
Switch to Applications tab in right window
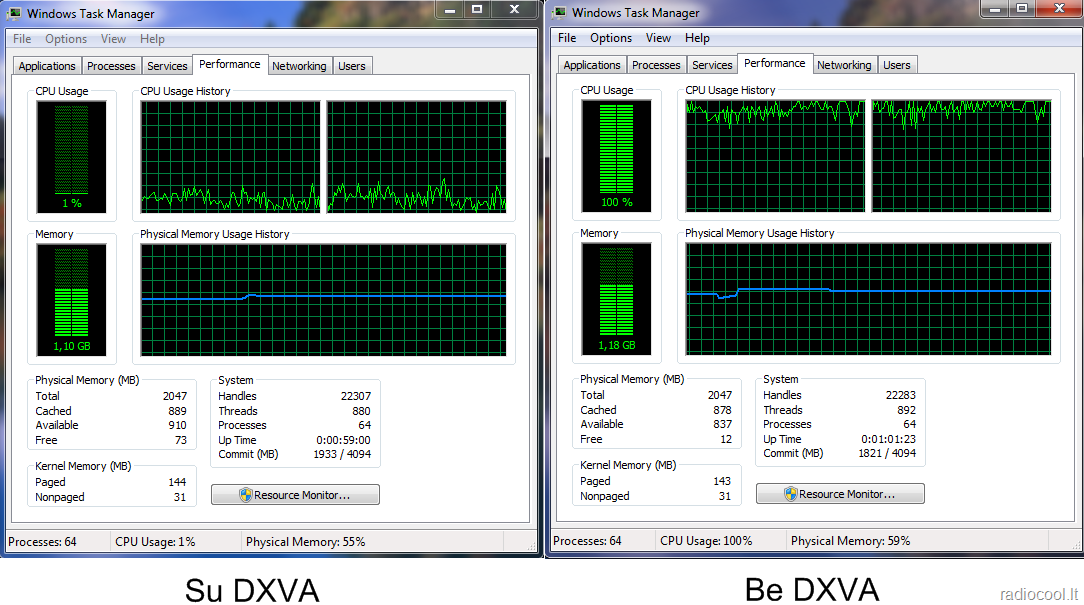pos(592,65)
